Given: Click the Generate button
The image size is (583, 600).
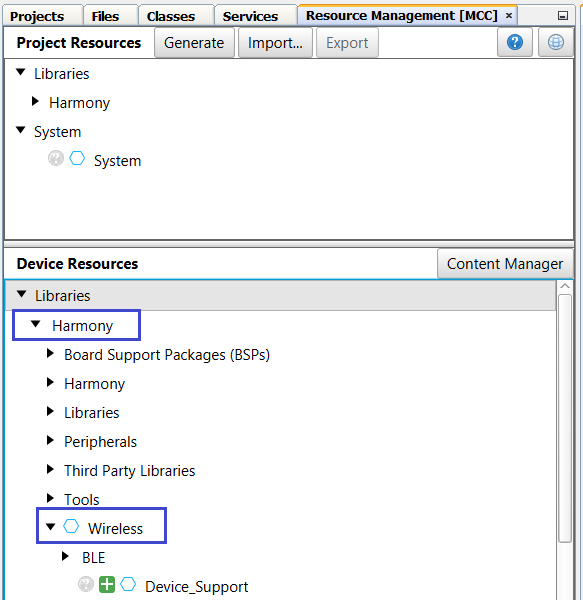Looking at the screenshot, I should pos(194,43).
